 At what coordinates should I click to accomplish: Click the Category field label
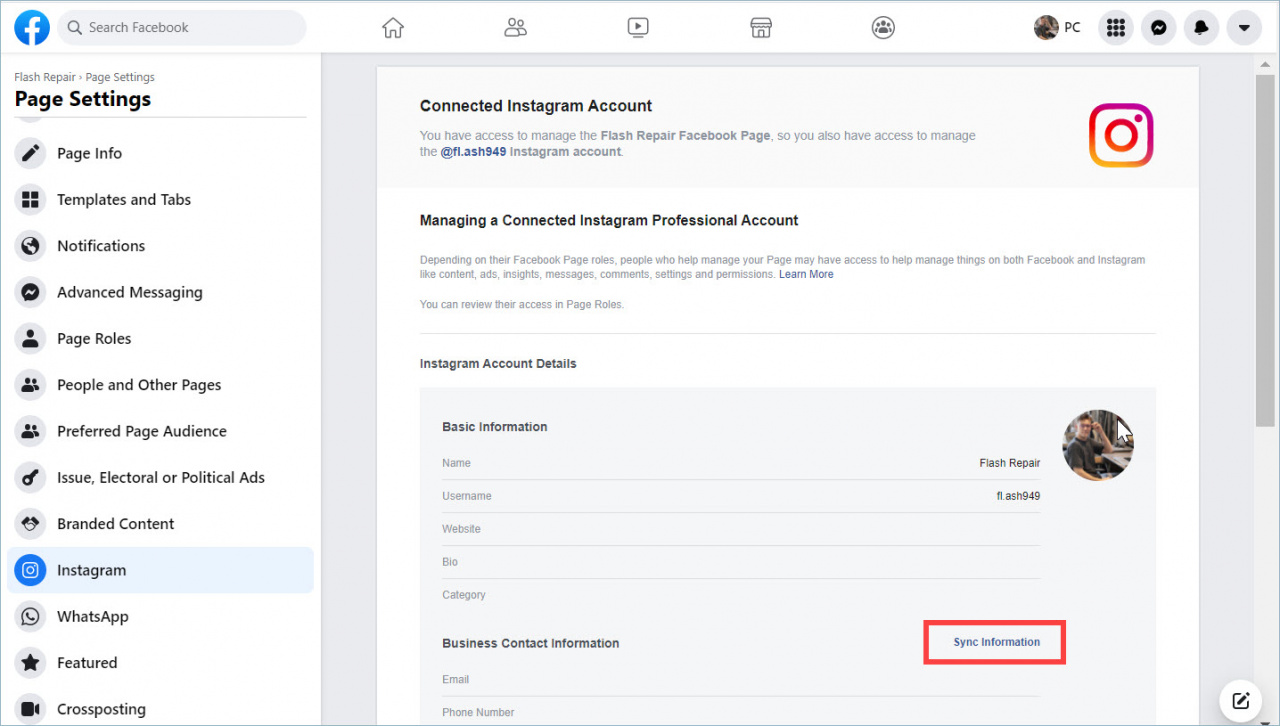(464, 595)
